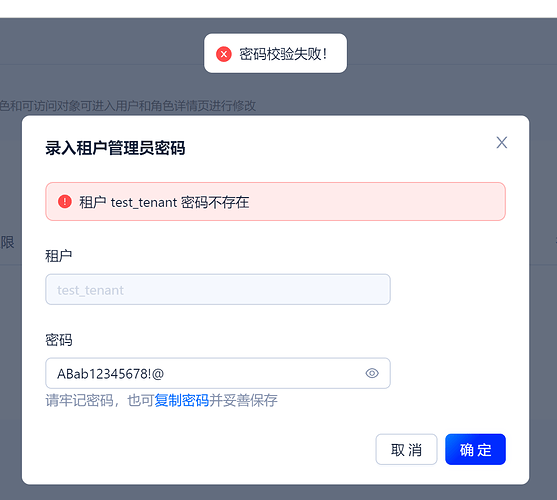Click the 并妥善保存 text after the link
The image size is (557, 500).
tap(243, 400)
